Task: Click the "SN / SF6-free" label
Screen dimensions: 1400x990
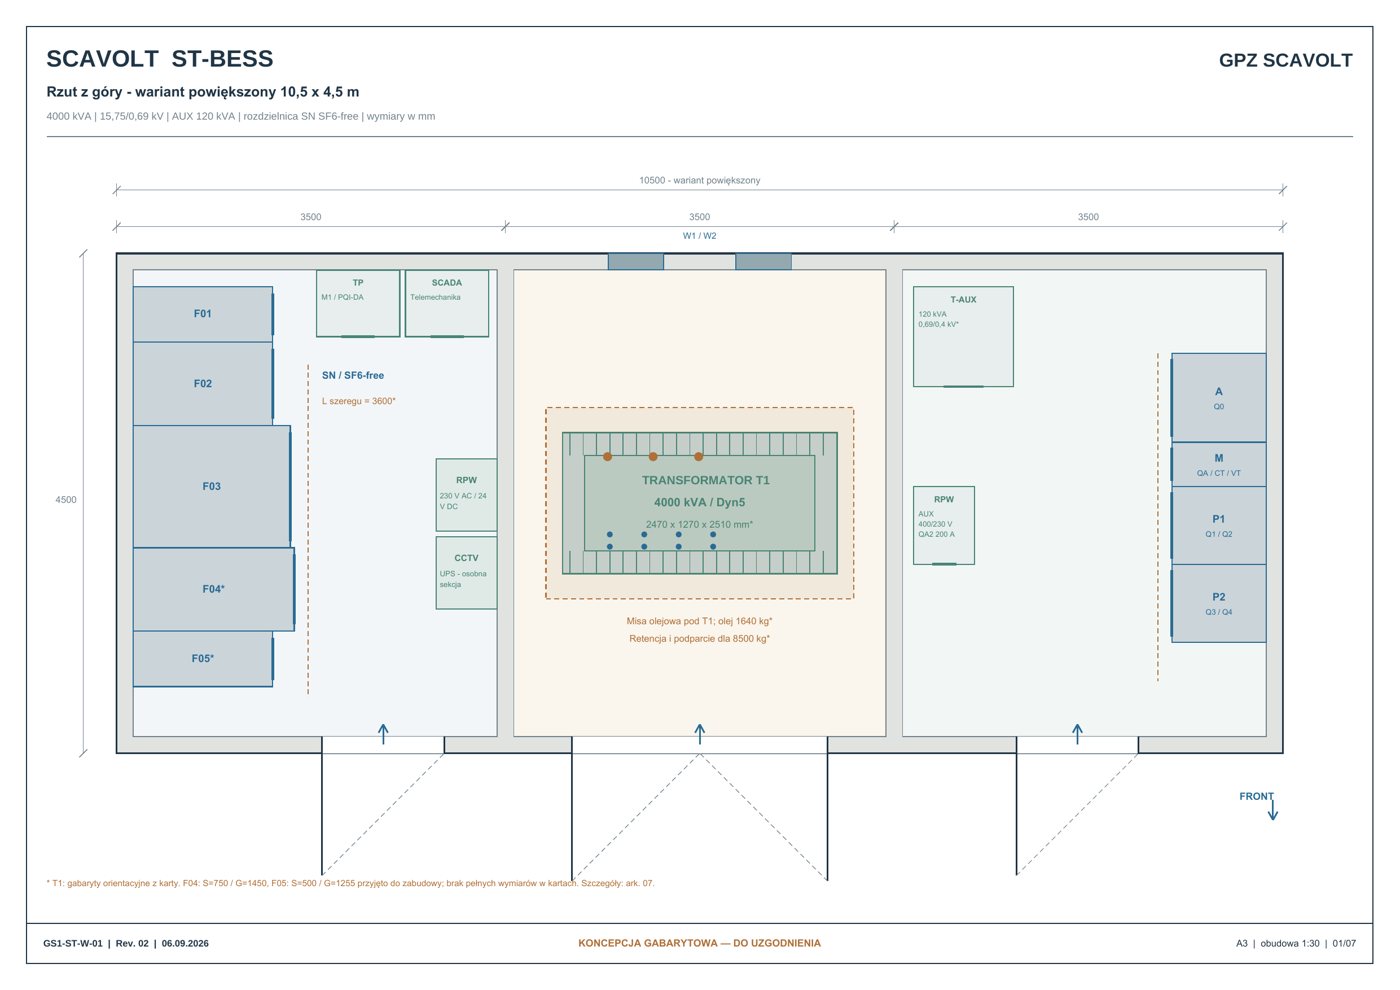Action: tap(353, 376)
